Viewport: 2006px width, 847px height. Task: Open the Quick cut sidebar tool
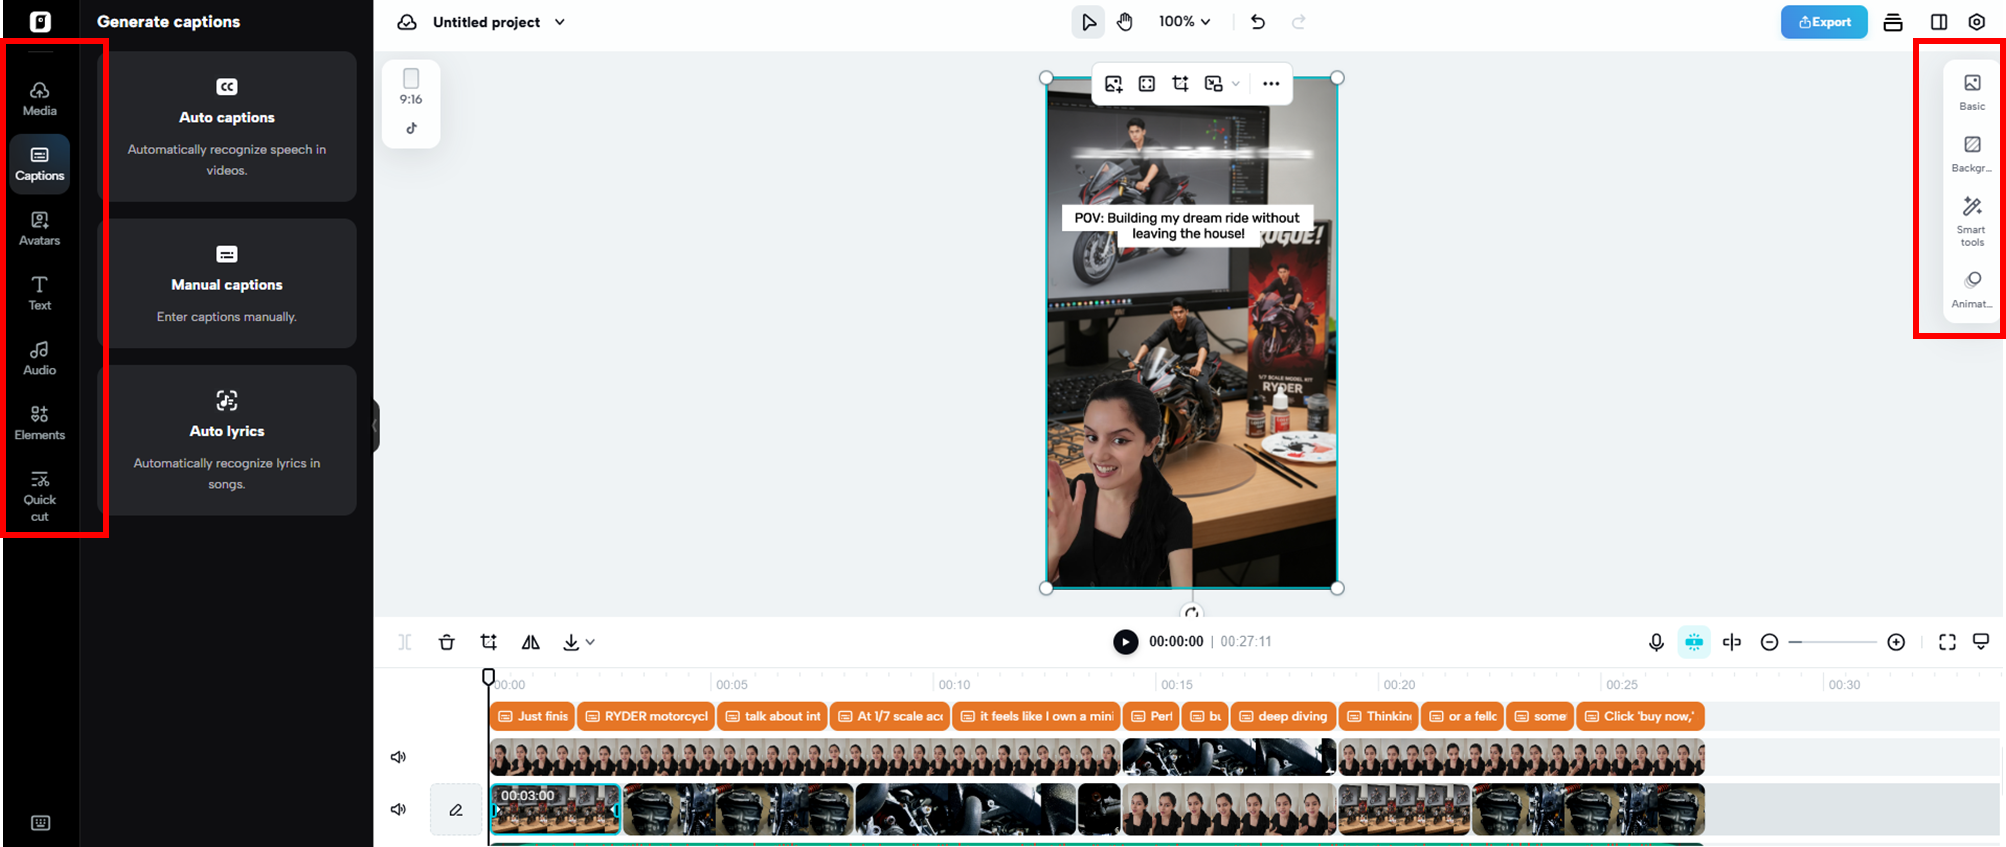[40, 496]
